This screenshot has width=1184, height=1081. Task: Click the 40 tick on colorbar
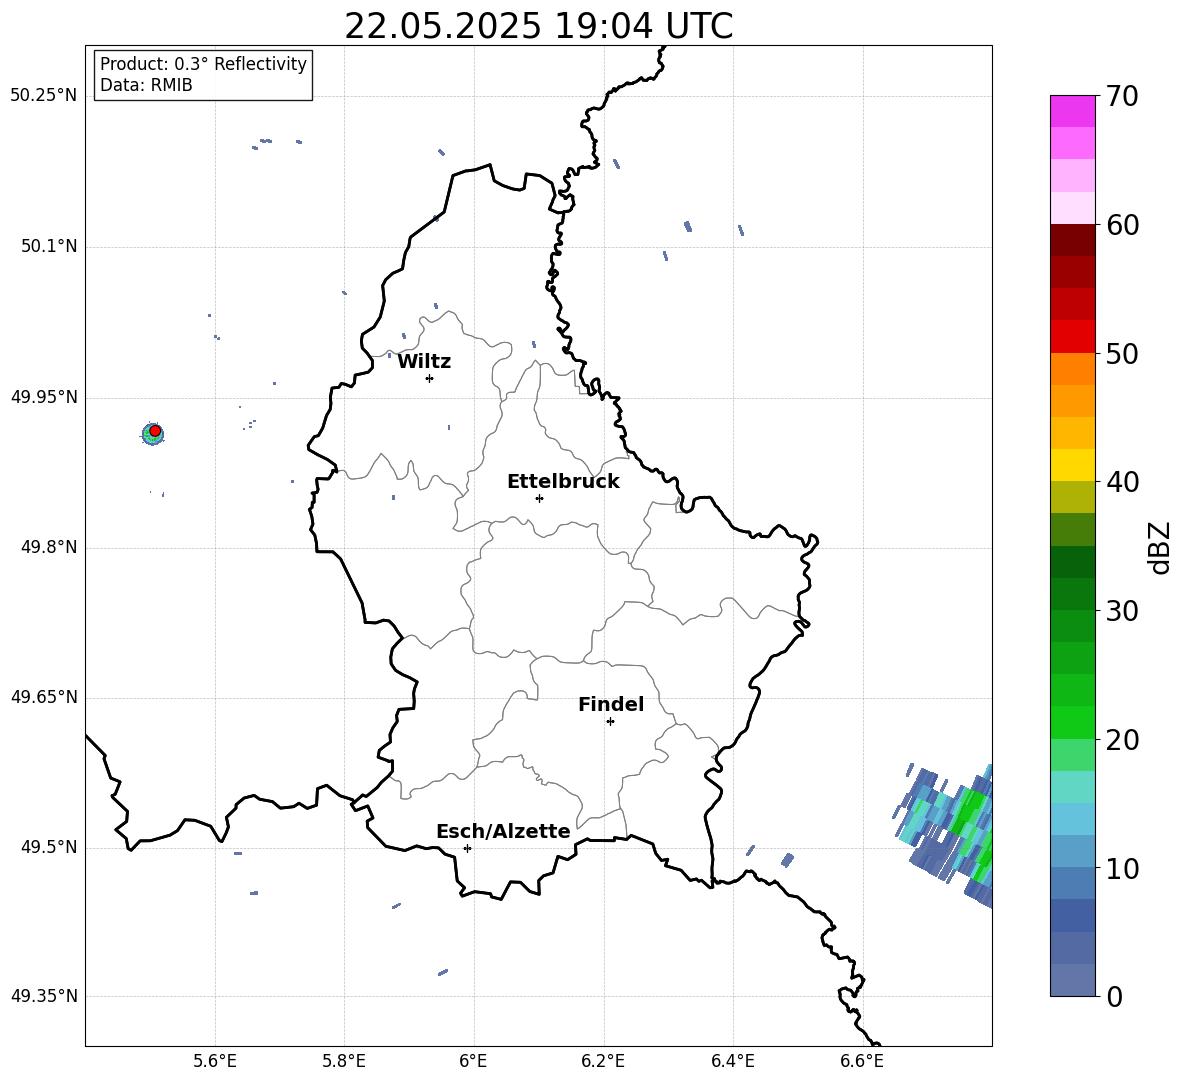click(x=1122, y=482)
